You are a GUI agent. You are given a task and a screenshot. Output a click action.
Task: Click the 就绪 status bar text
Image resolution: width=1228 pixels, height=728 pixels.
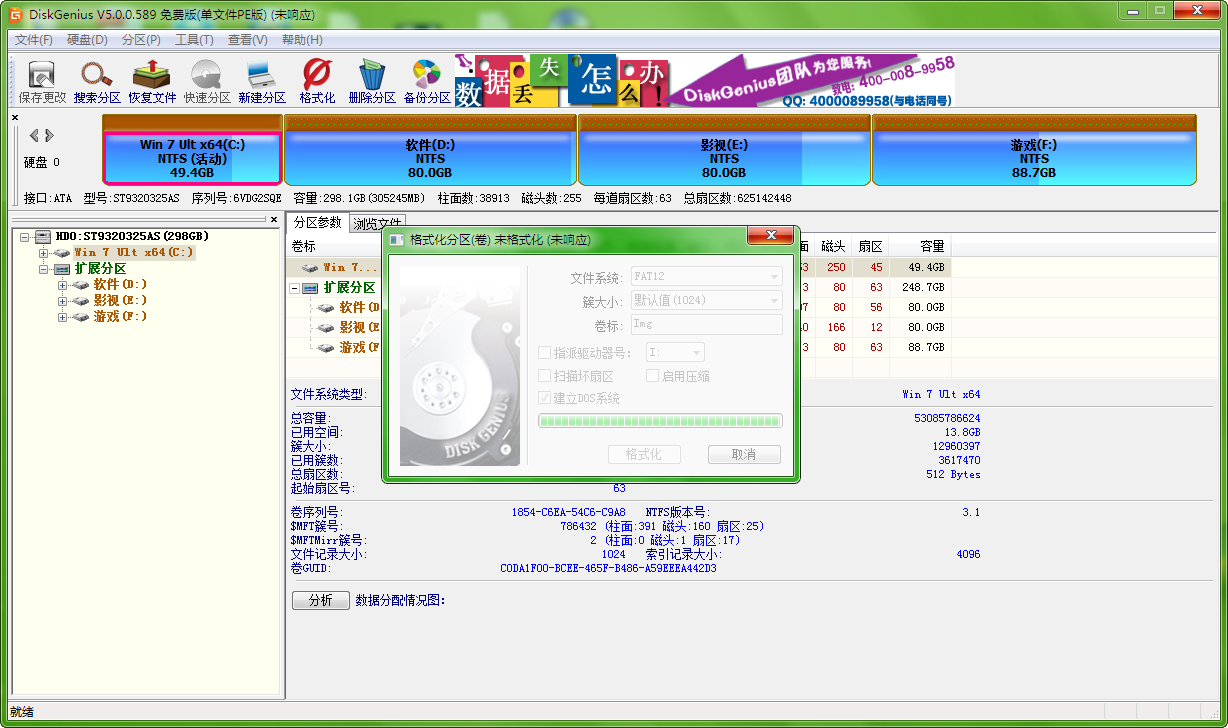pyautogui.click(x=22, y=711)
